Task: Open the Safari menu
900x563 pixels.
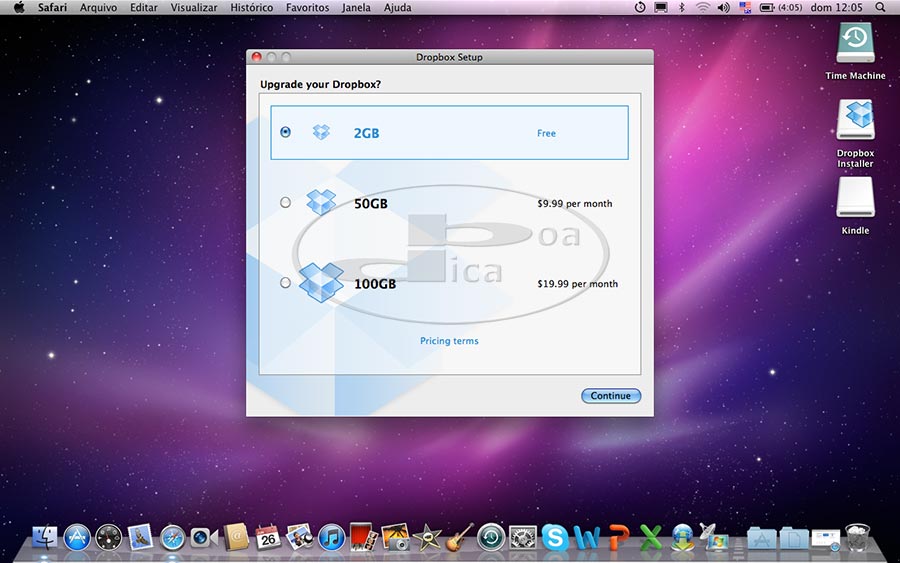Action: click(x=52, y=7)
